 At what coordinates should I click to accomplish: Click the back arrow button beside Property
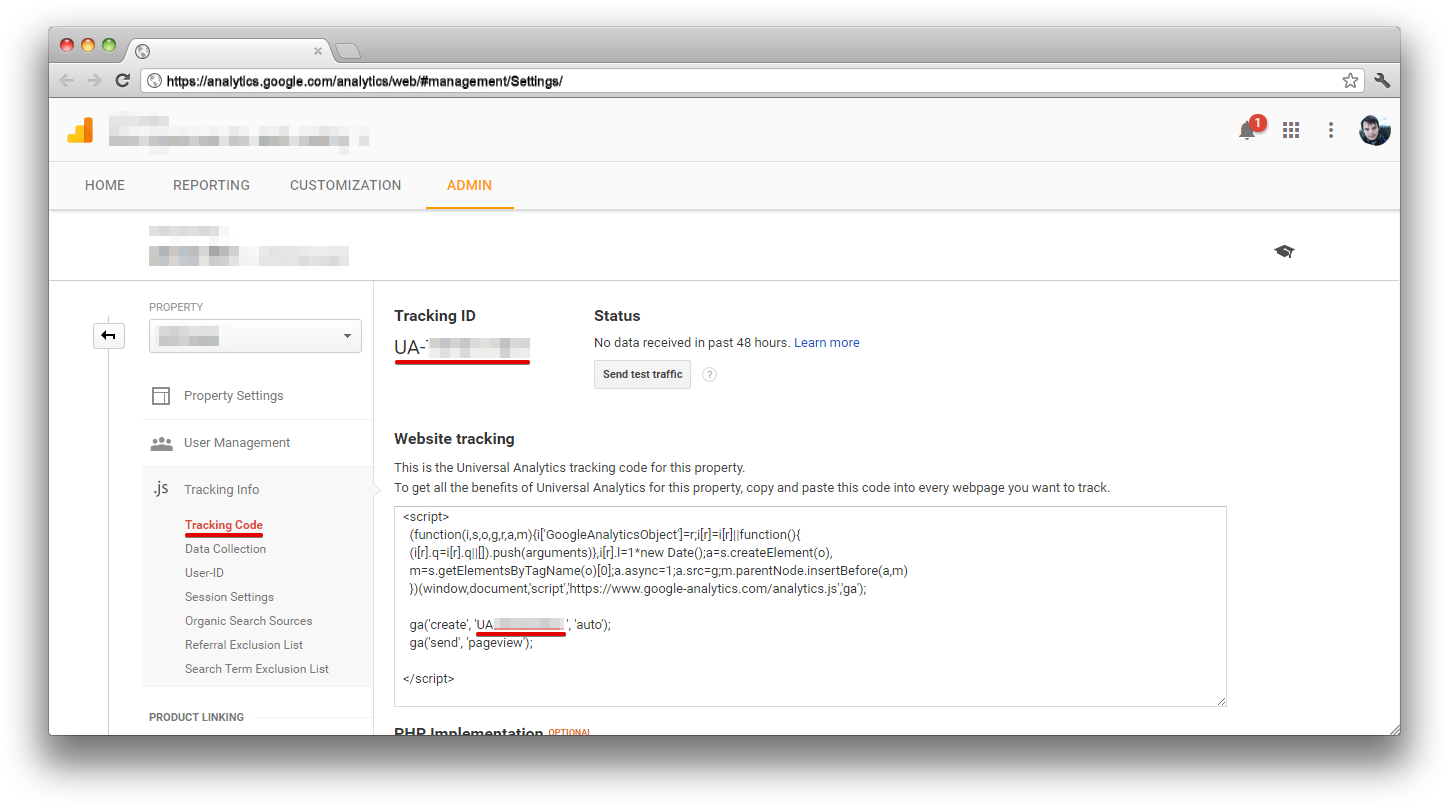pyautogui.click(x=109, y=336)
